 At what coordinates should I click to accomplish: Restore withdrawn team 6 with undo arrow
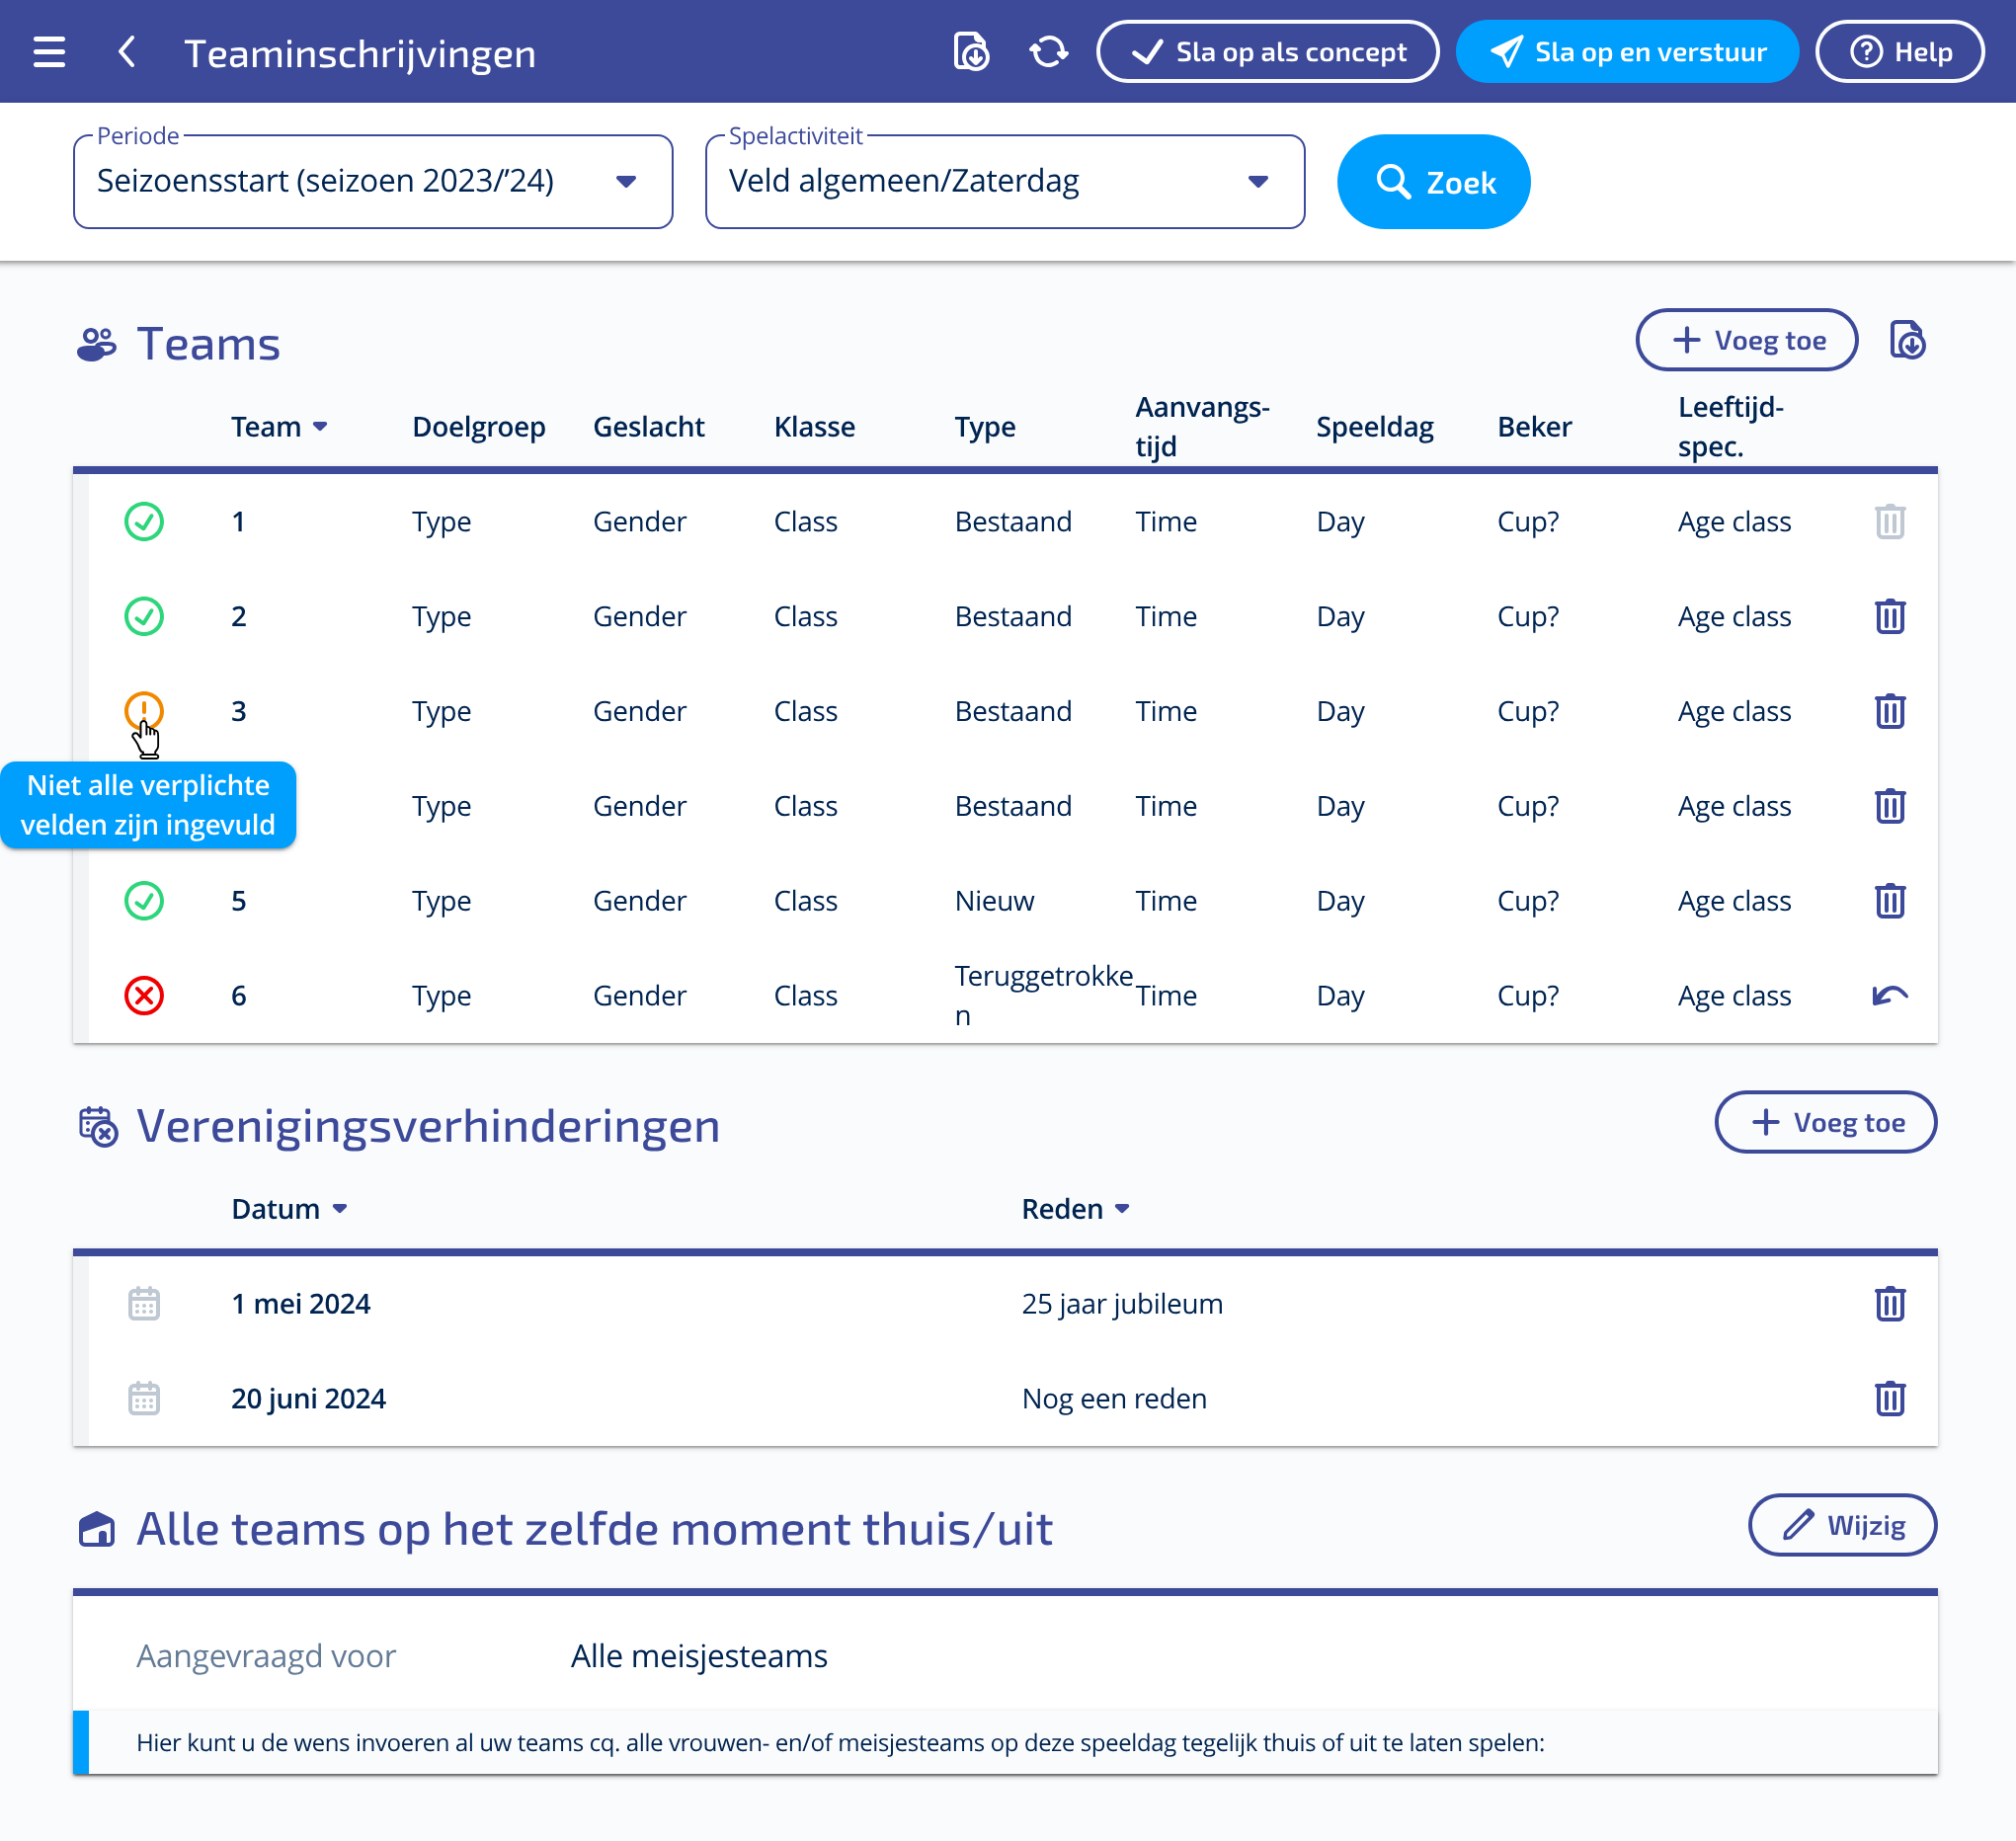click(x=1889, y=995)
